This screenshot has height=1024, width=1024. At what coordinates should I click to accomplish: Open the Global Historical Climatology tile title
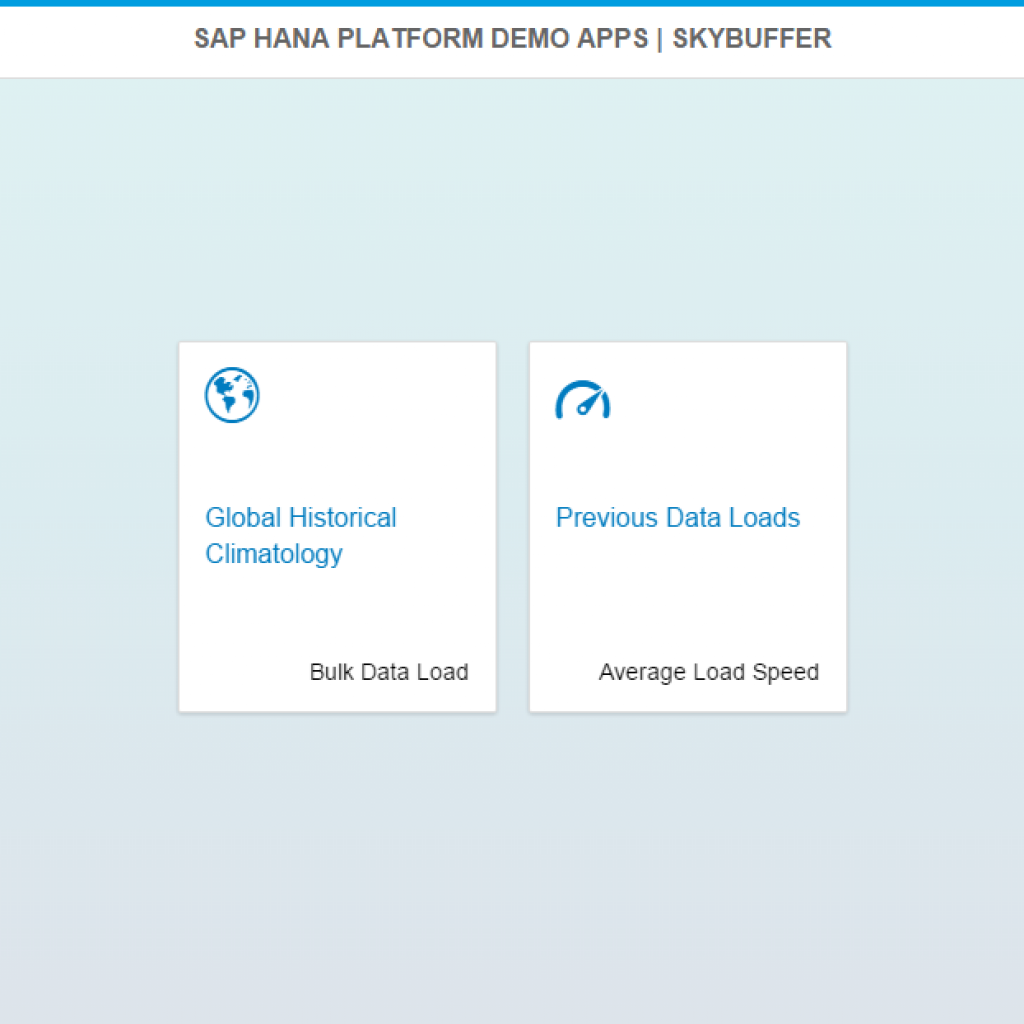pos(300,536)
